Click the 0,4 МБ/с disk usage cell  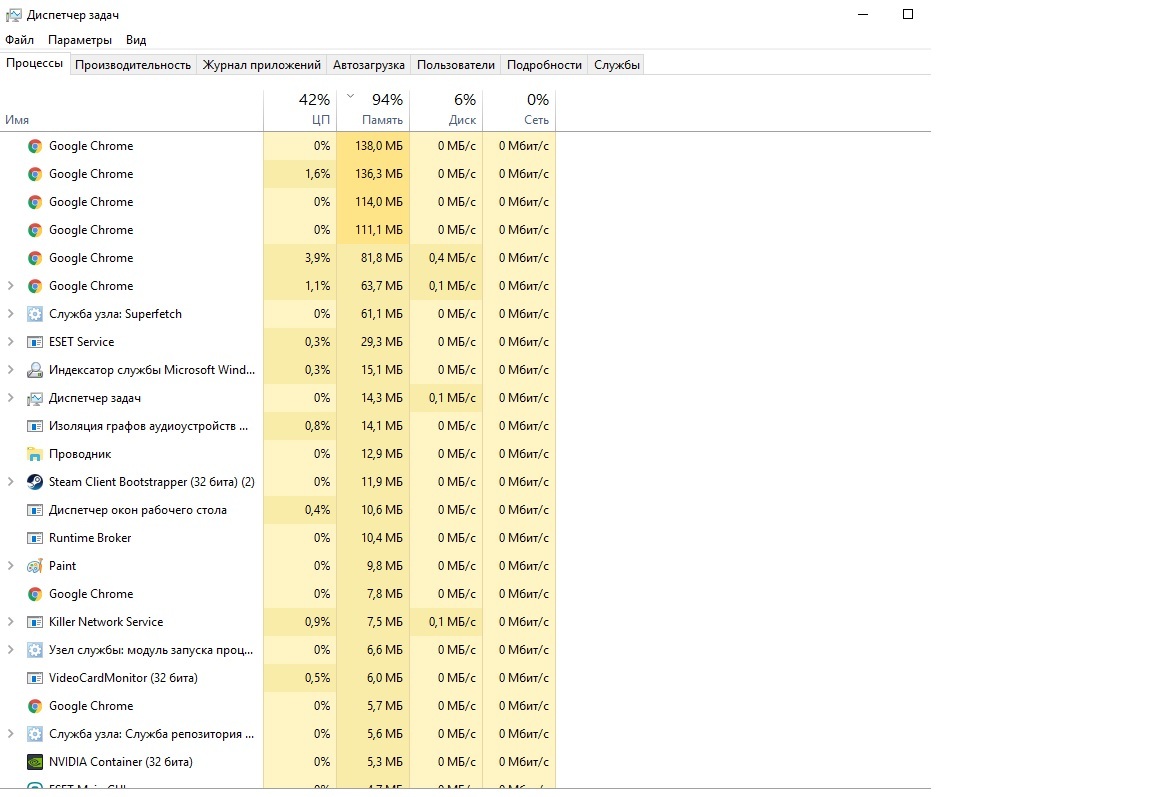coord(446,258)
